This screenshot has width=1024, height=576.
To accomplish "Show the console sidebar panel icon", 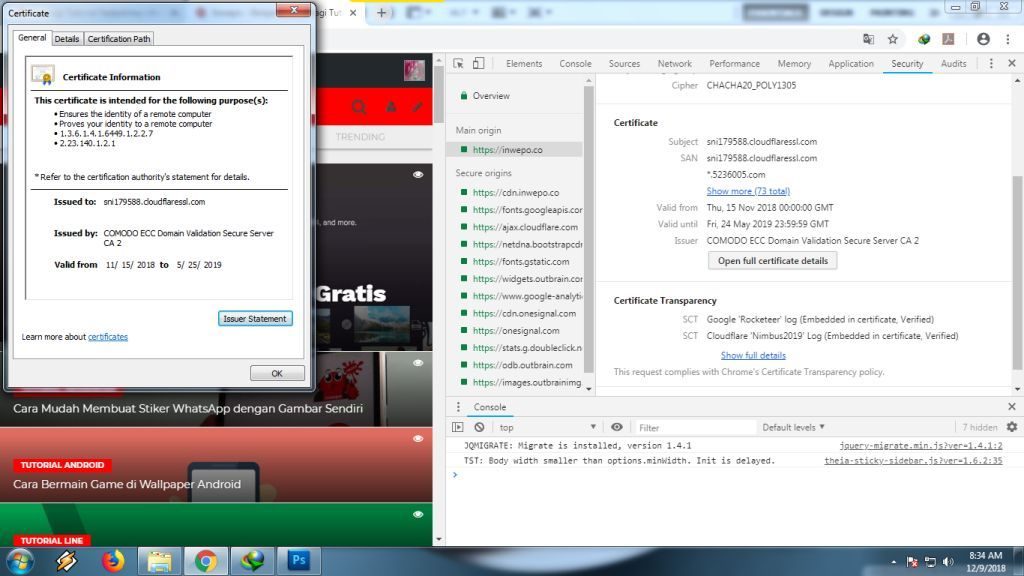I will point(458,427).
